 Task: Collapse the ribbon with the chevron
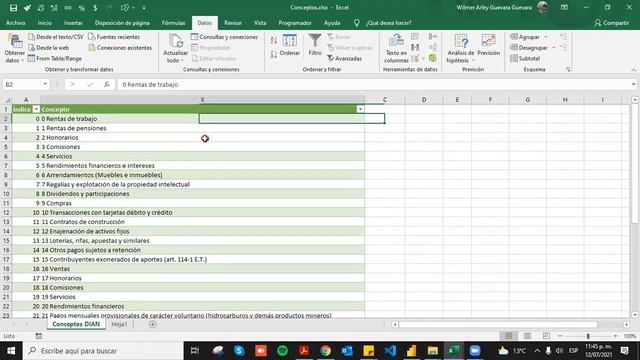pos(633,70)
